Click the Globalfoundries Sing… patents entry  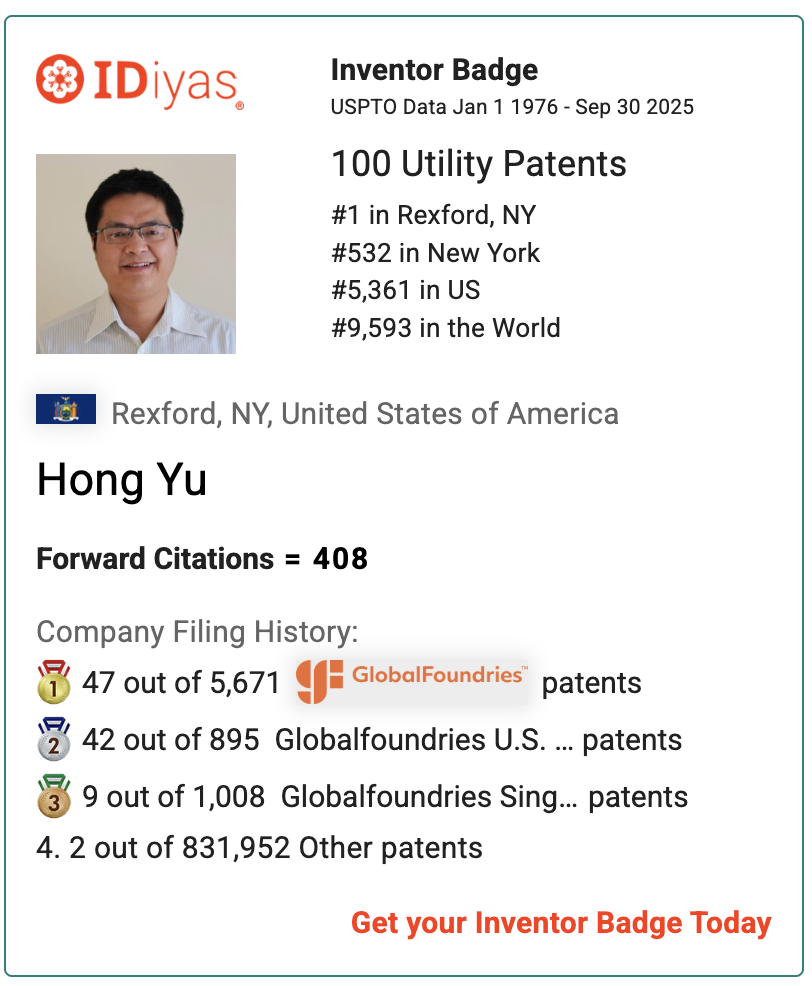[x=484, y=797]
